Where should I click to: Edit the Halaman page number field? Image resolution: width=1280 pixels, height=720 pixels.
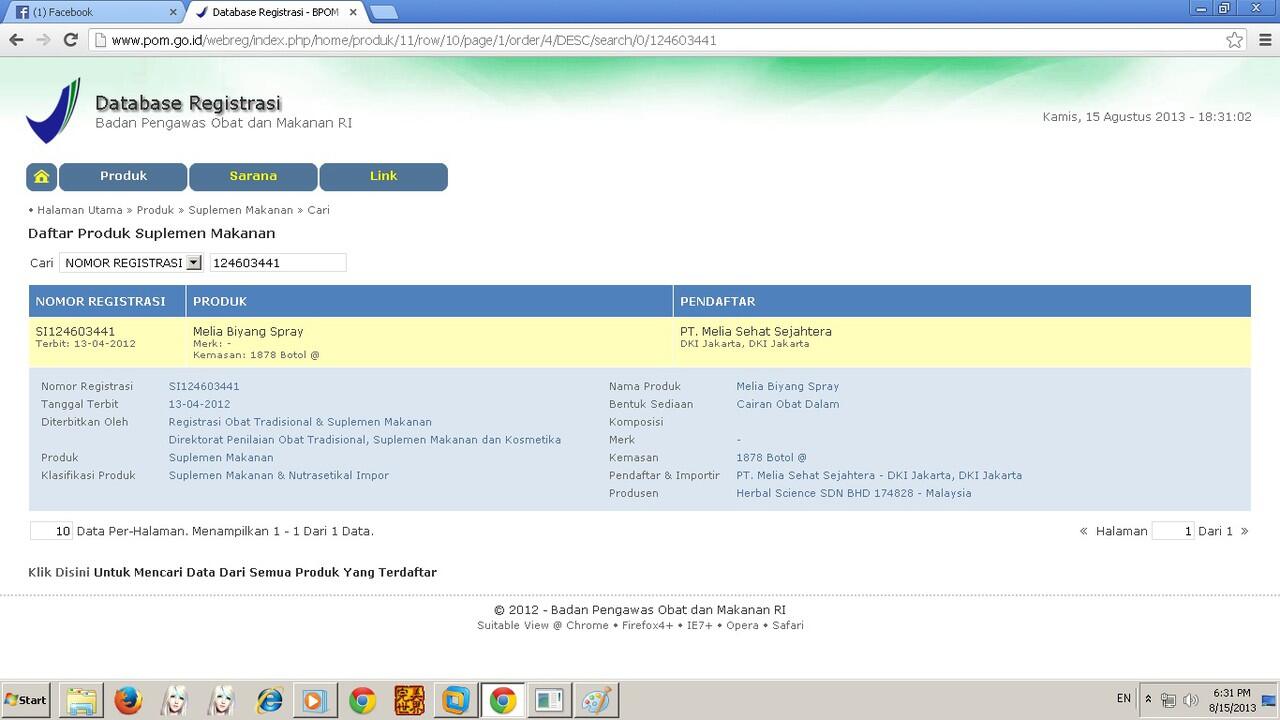tap(1173, 531)
